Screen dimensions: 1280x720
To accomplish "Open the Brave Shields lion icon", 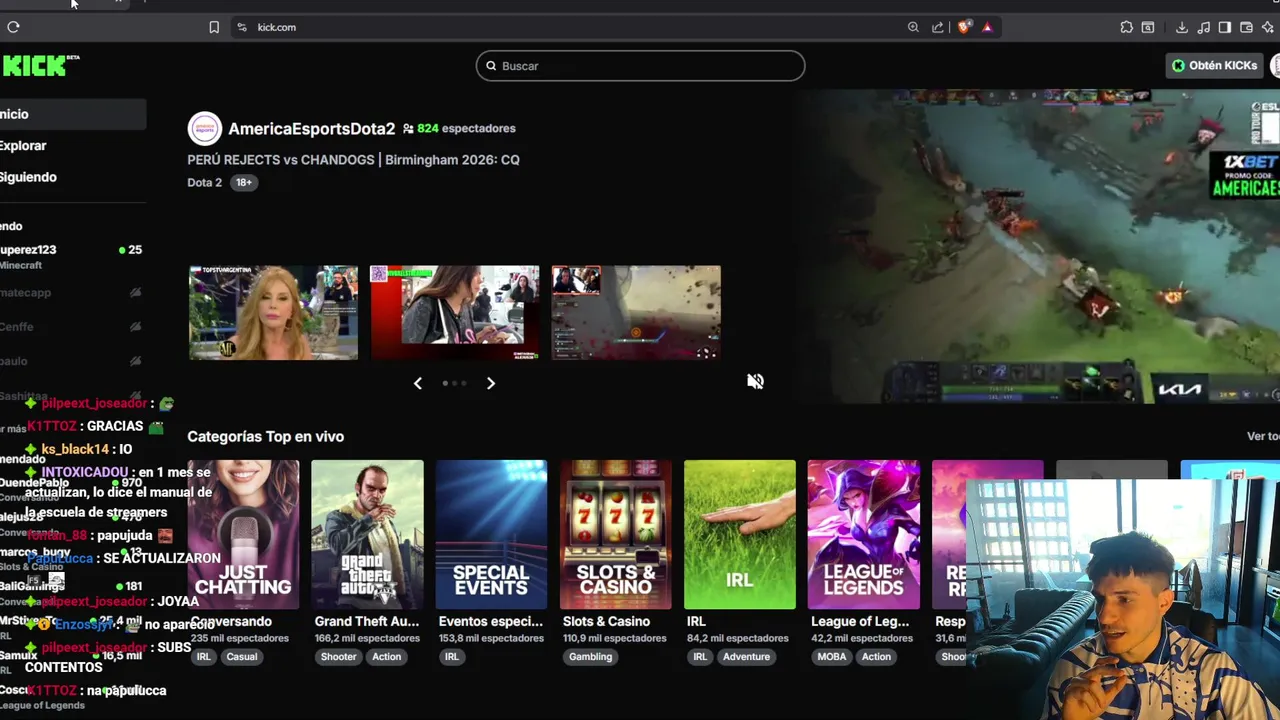I will point(963,27).
